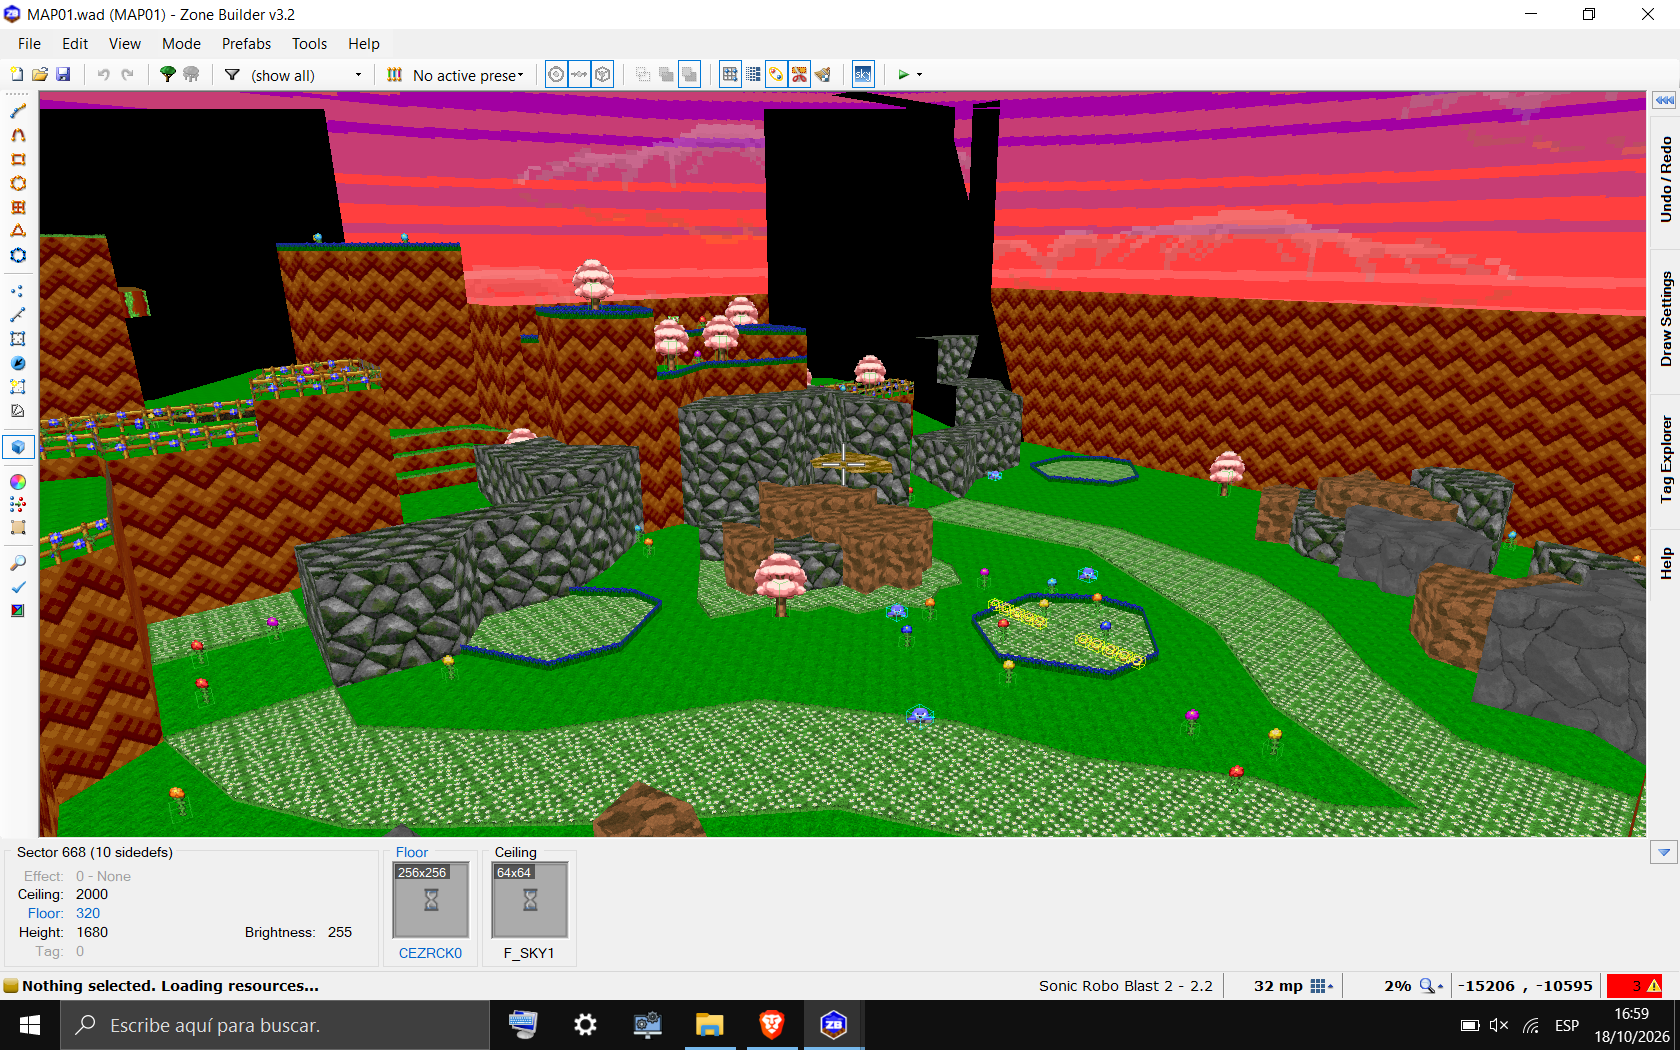Select the Draw Lines tool
The image size is (1680, 1050).
tap(18, 111)
